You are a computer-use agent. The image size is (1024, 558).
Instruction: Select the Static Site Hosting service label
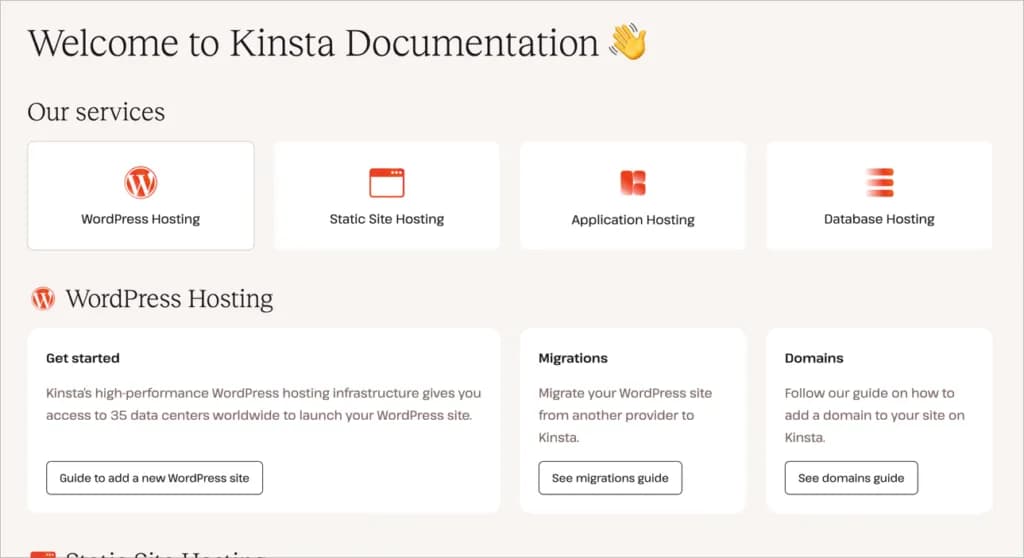point(387,219)
